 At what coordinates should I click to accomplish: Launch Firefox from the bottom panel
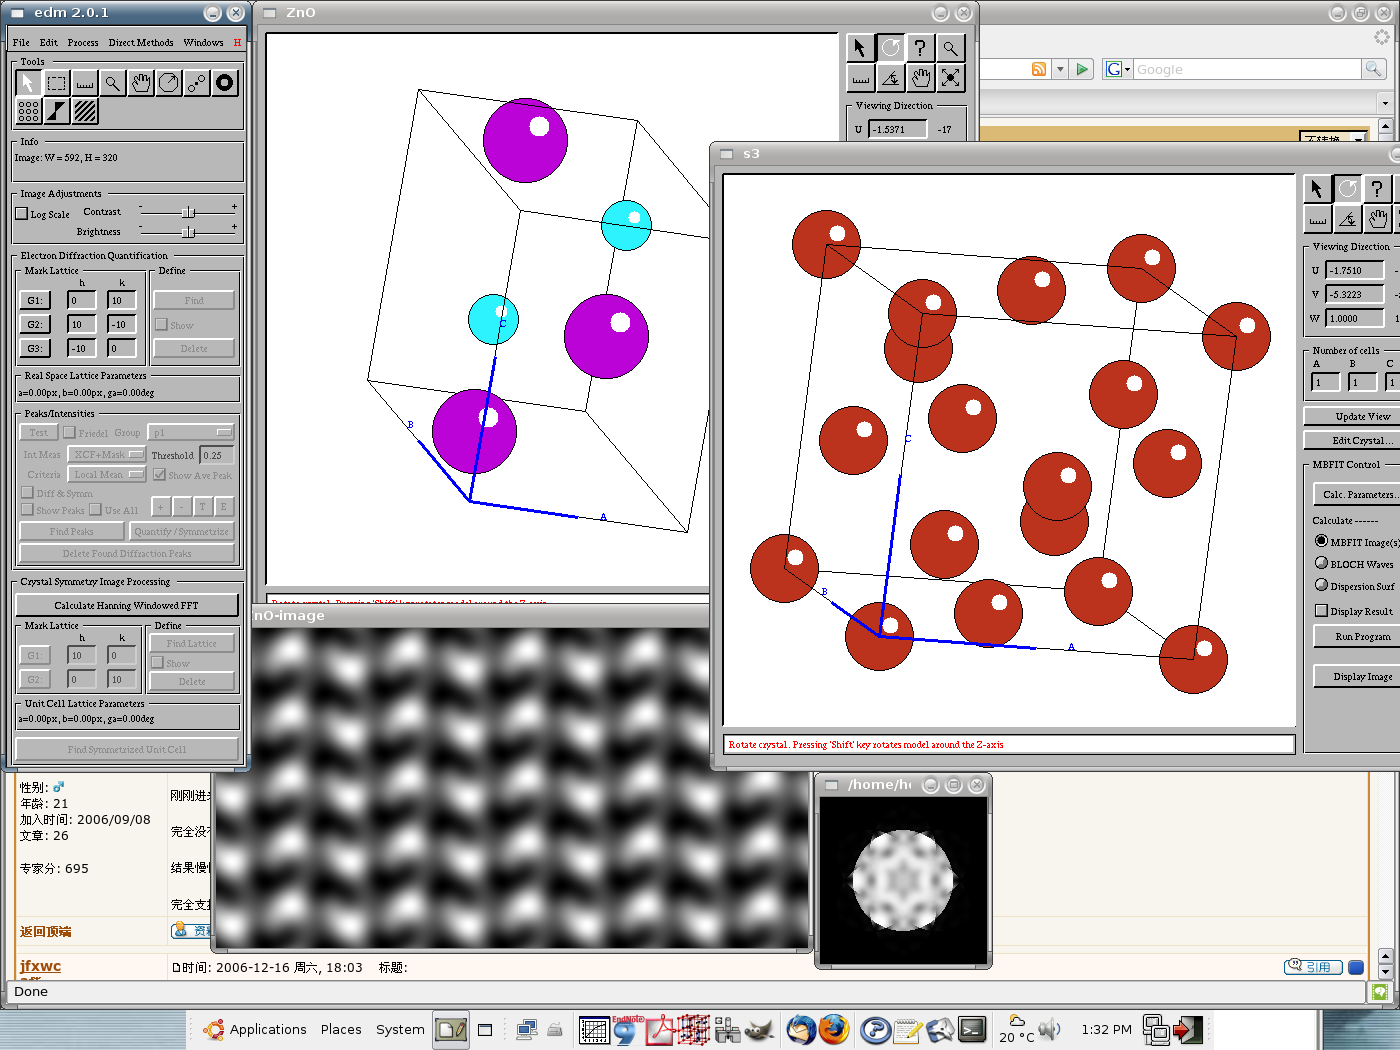(x=834, y=1029)
